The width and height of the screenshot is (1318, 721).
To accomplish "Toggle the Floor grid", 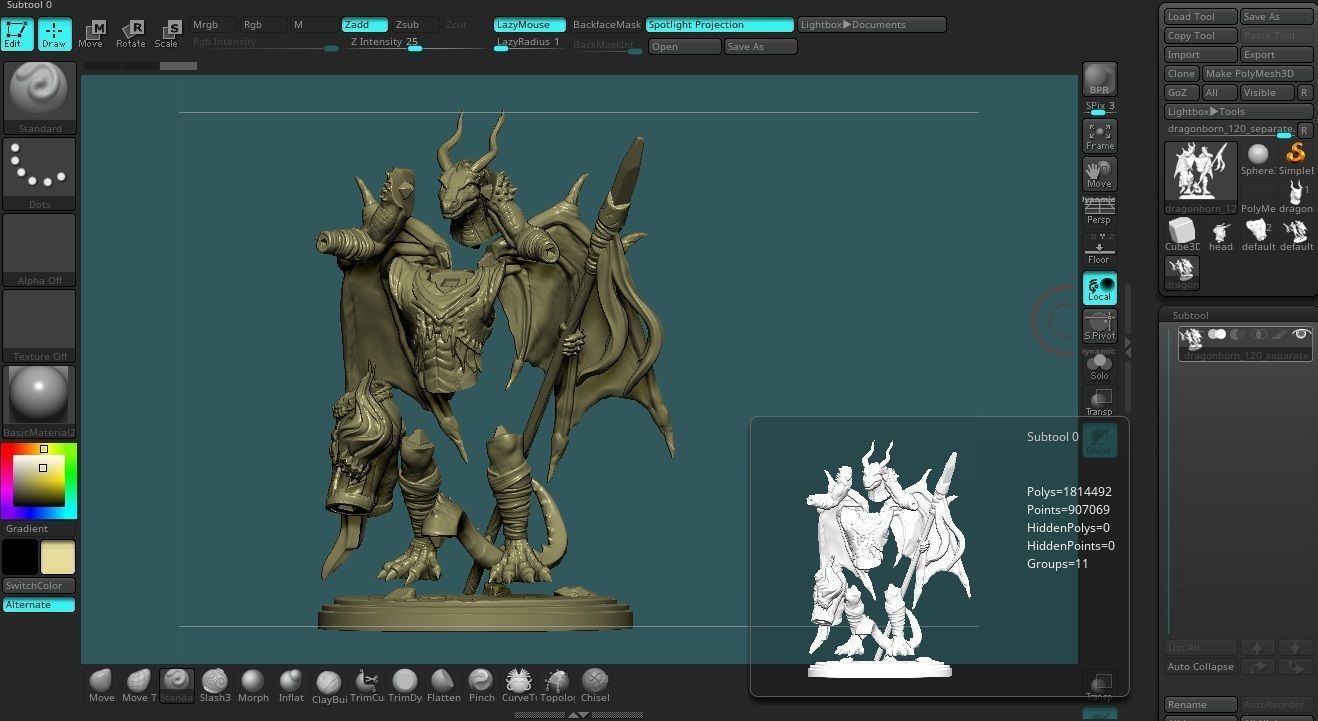I will pyautogui.click(x=1100, y=250).
